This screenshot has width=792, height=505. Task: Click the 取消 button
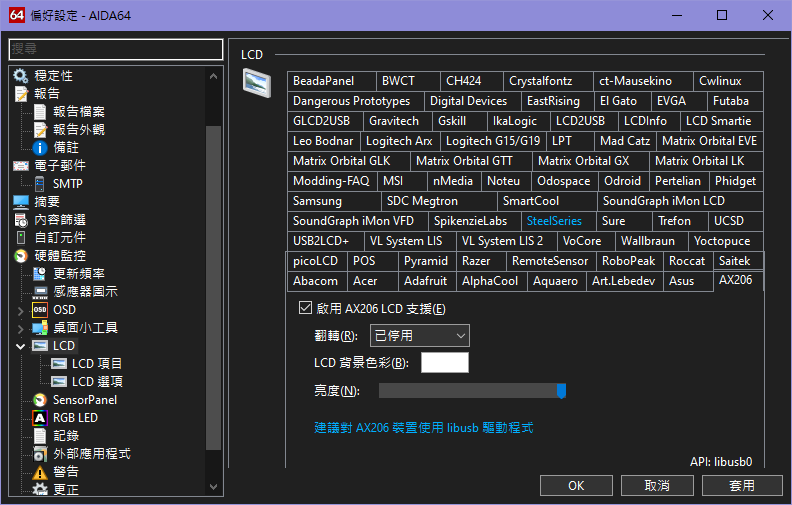pos(657,486)
